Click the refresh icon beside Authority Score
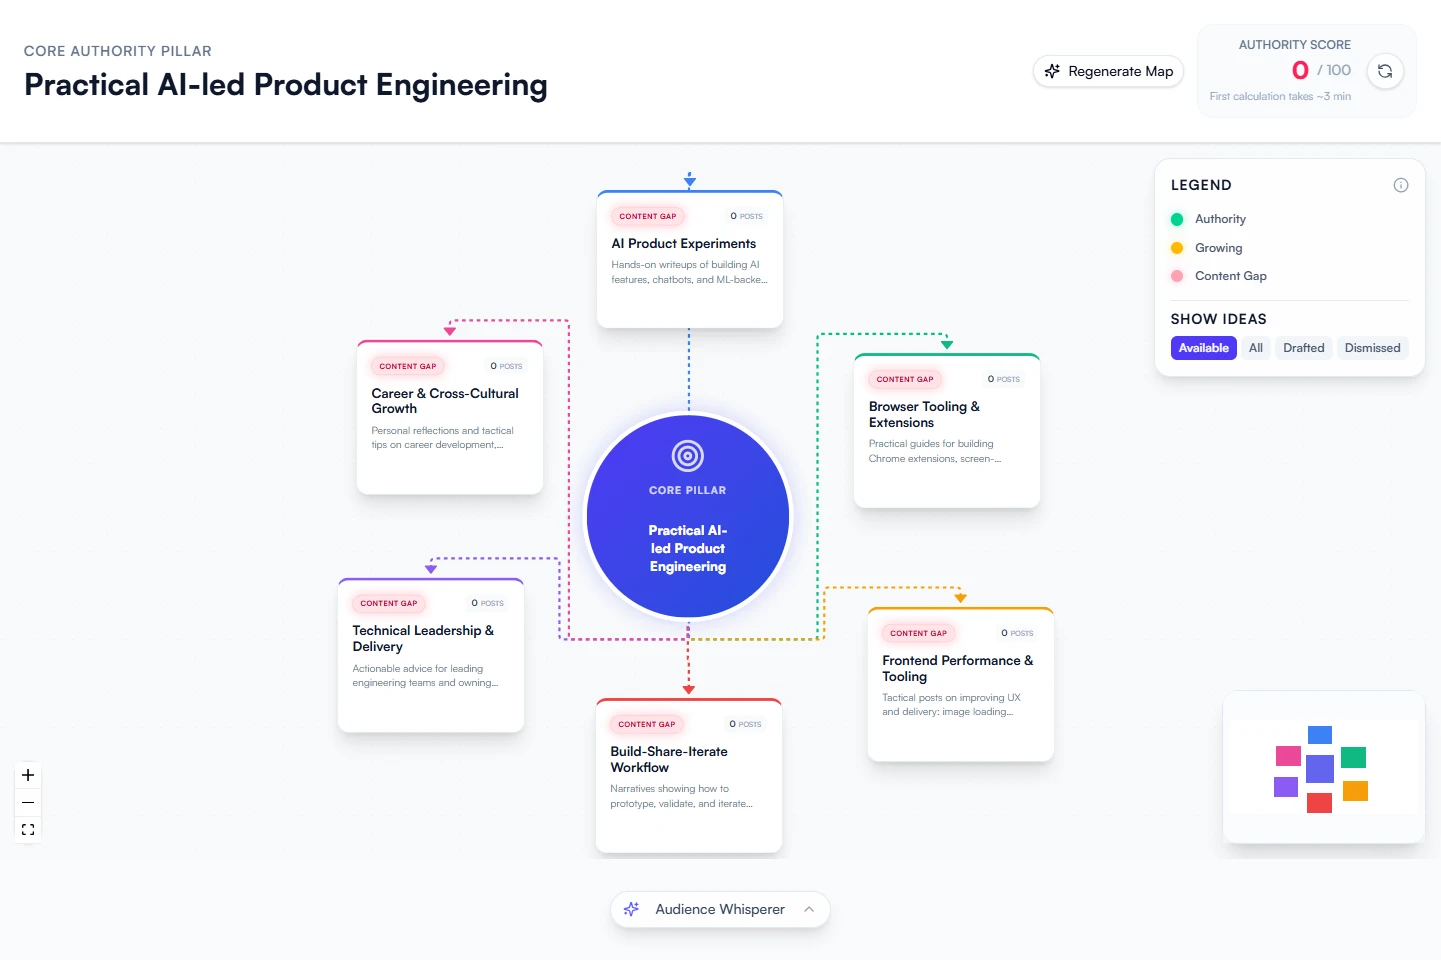Image resolution: width=1441 pixels, height=960 pixels. tap(1385, 71)
